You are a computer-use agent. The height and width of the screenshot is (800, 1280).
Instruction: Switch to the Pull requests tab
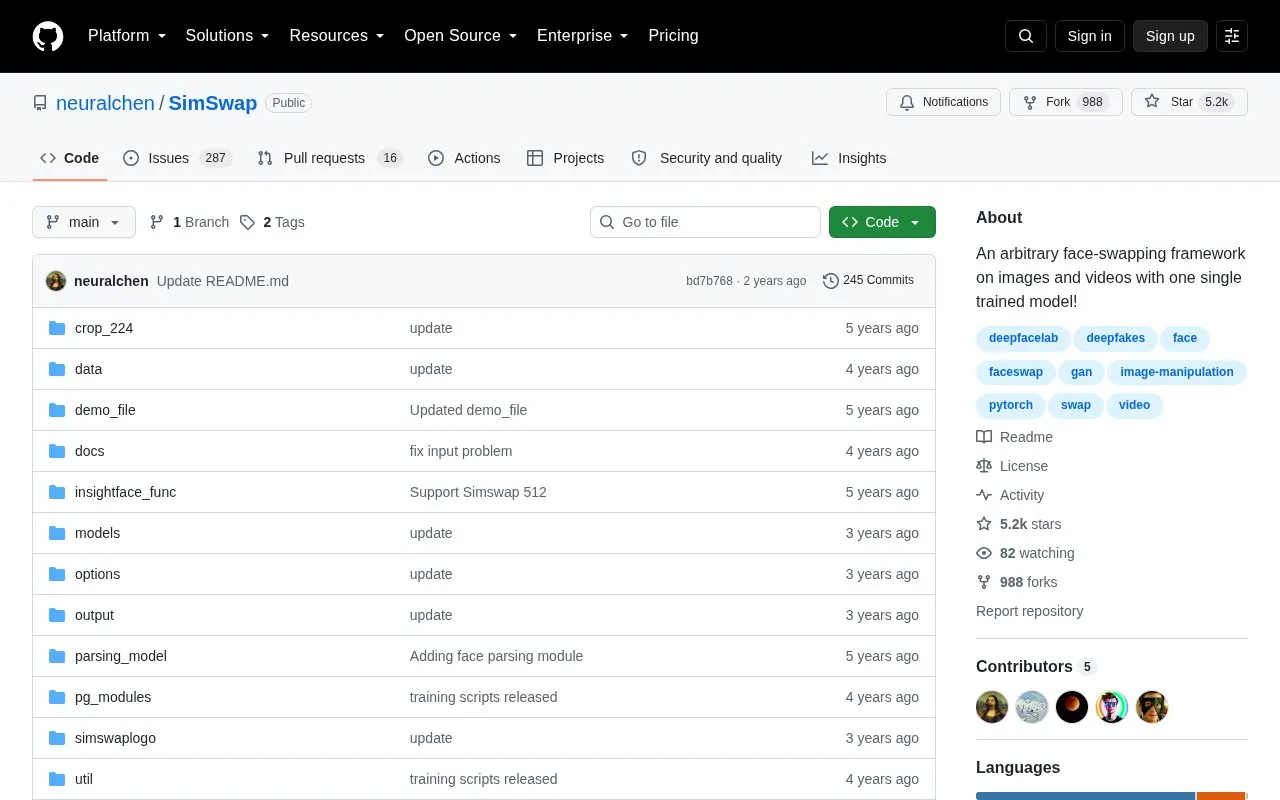click(x=329, y=158)
